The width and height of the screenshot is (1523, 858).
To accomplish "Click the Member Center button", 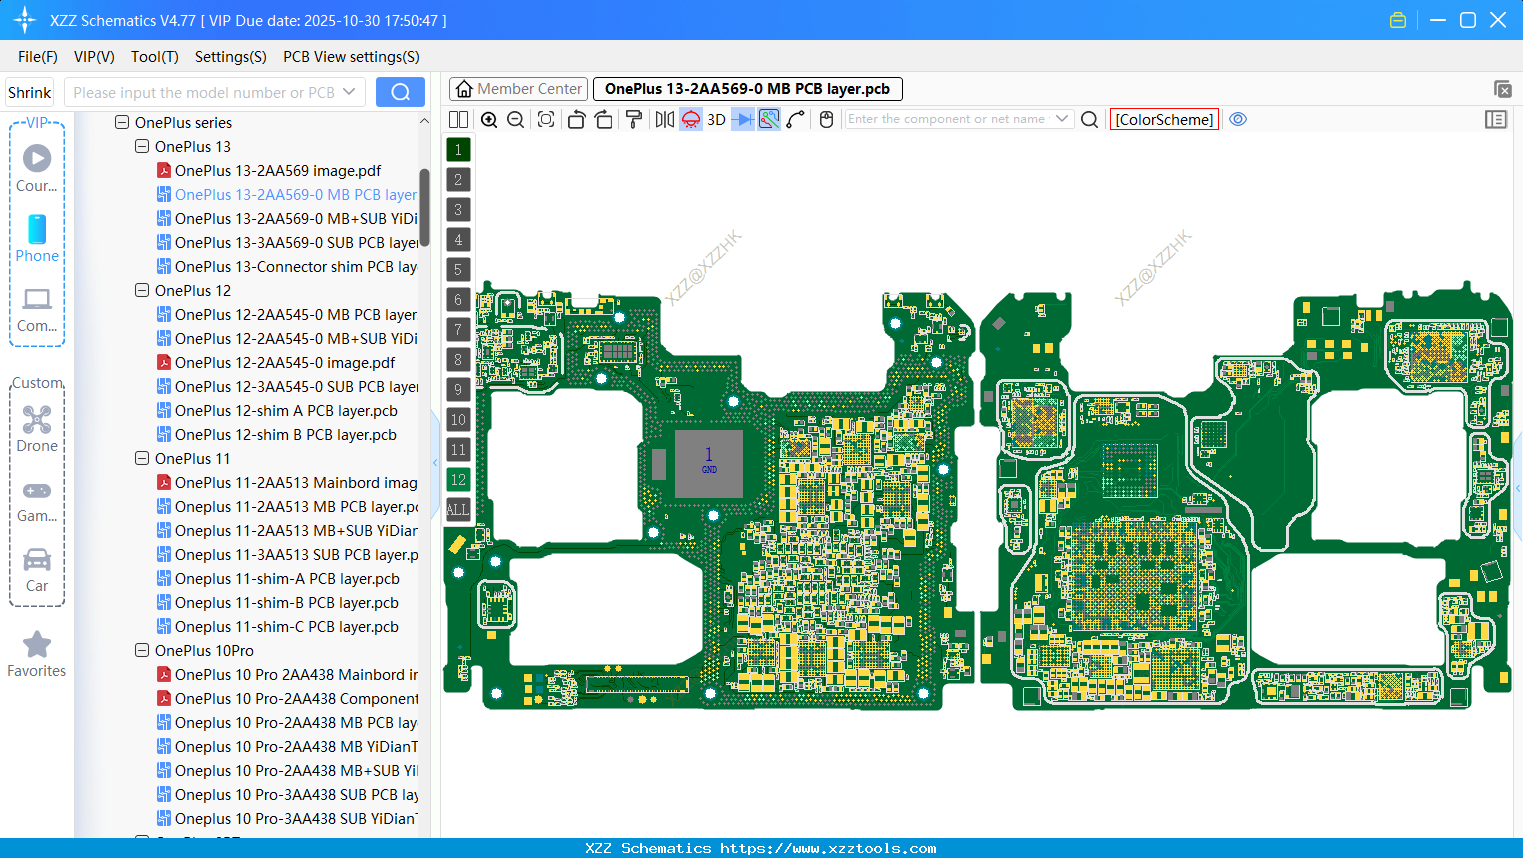I will [x=518, y=88].
